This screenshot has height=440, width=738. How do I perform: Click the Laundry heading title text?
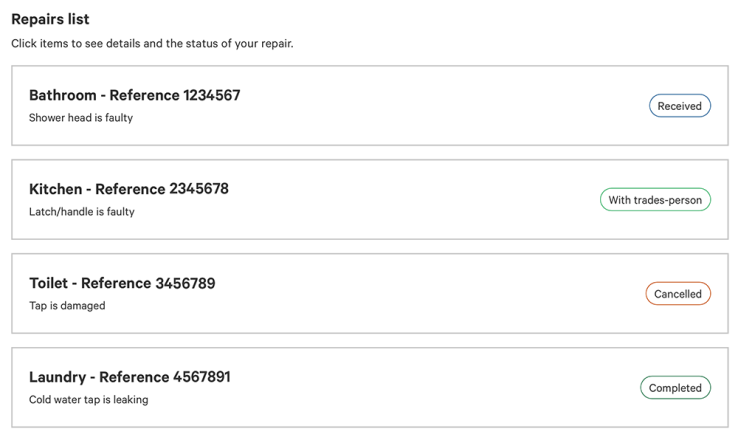(130, 377)
